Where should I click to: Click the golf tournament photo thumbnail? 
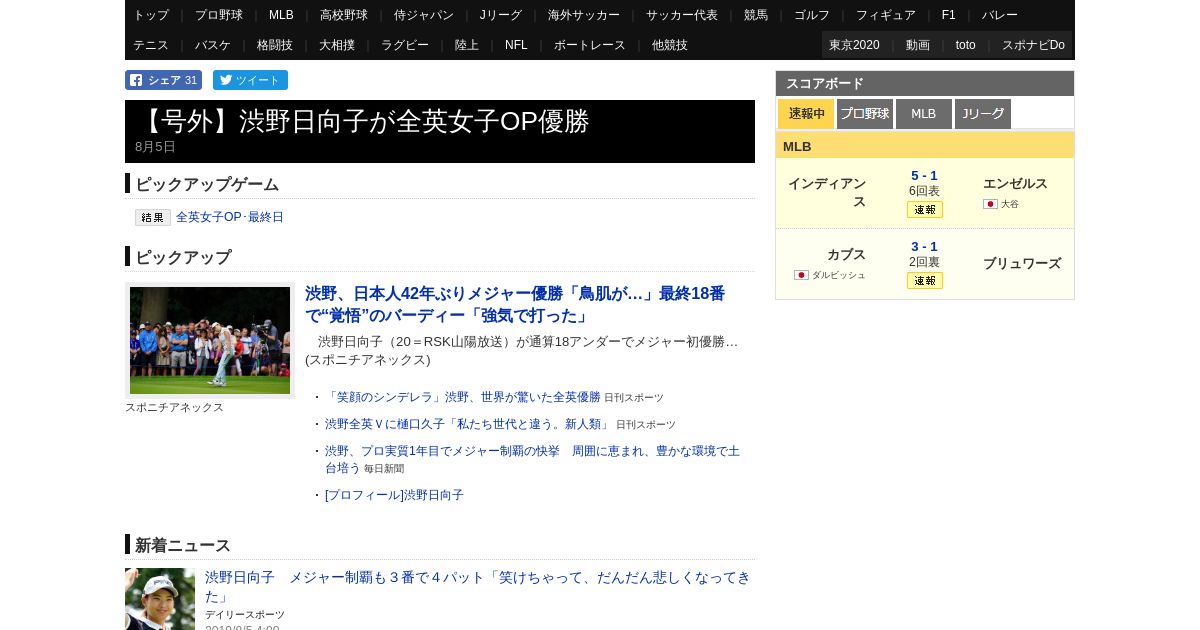(210, 340)
